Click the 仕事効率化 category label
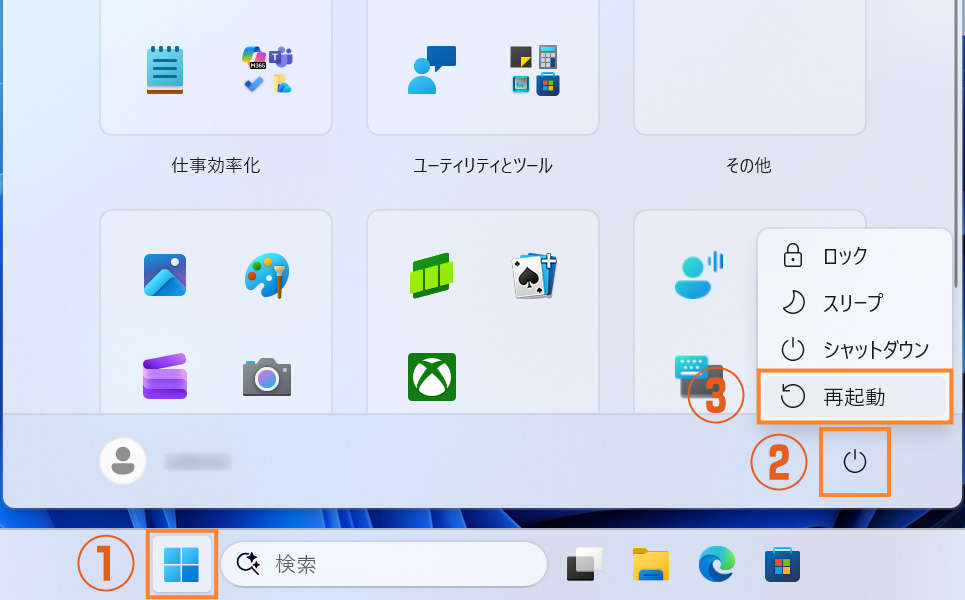This screenshot has height=600, width=965. [x=215, y=165]
